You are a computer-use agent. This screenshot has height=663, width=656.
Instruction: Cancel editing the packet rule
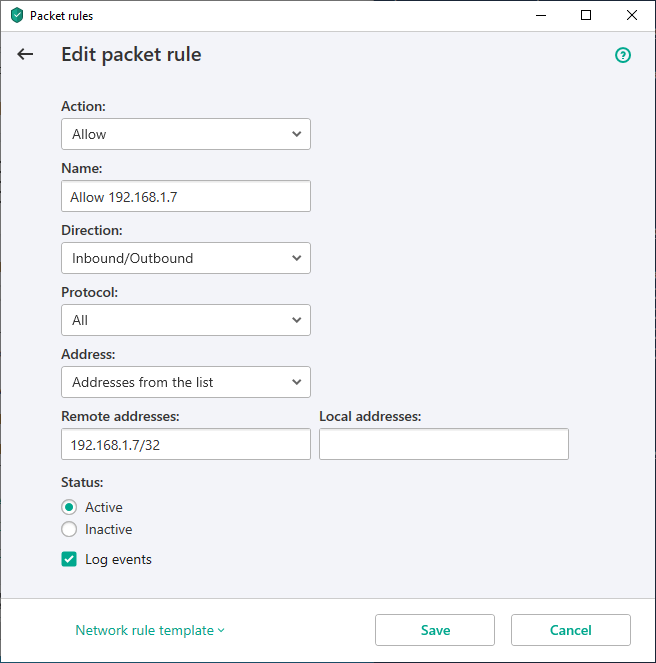[571, 630]
